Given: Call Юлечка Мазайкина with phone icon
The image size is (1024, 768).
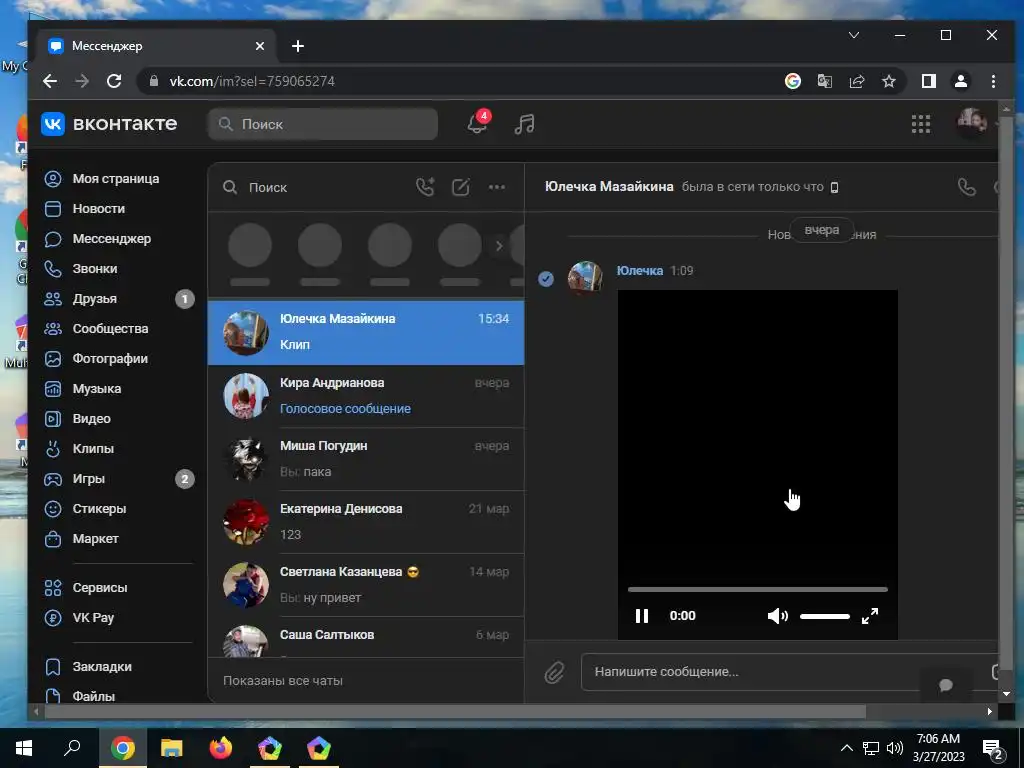Looking at the screenshot, I should (967, 187).
